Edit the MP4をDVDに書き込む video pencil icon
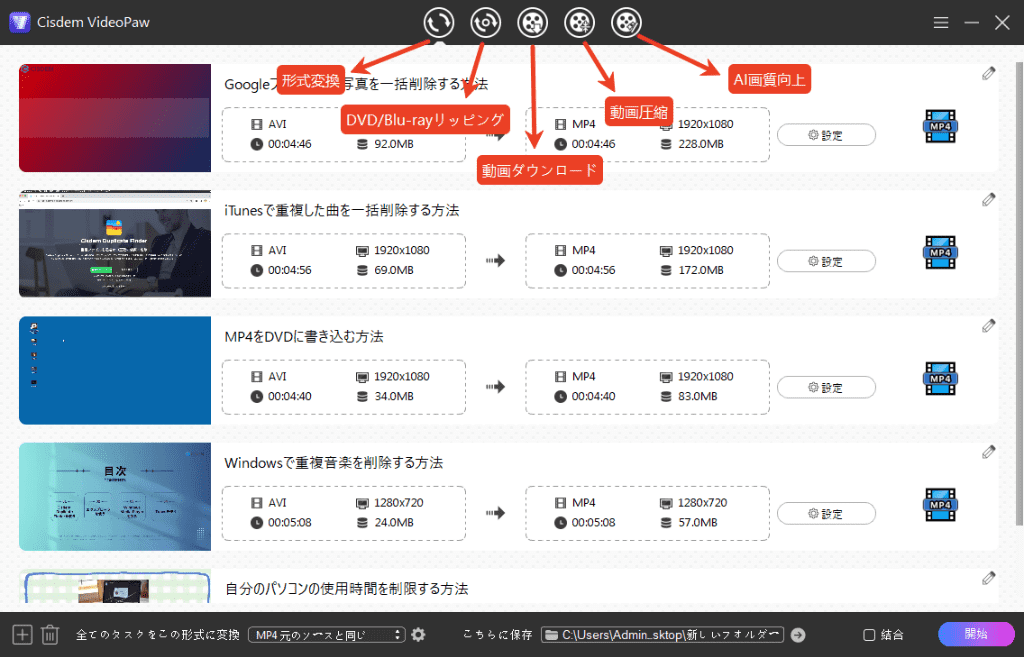The height and width of the screenshot is (657, 1024). [988, 326]
